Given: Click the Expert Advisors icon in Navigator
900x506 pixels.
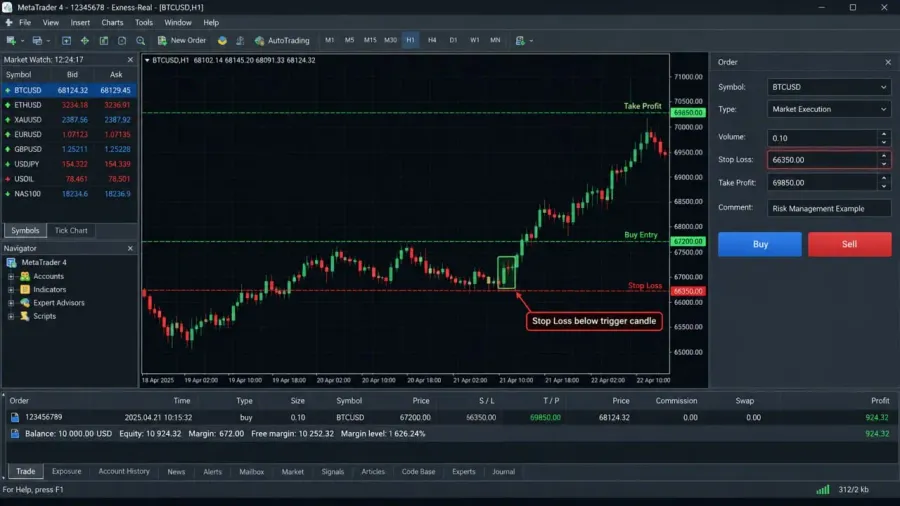Looking at the screenshot, I should click(25, 302).
